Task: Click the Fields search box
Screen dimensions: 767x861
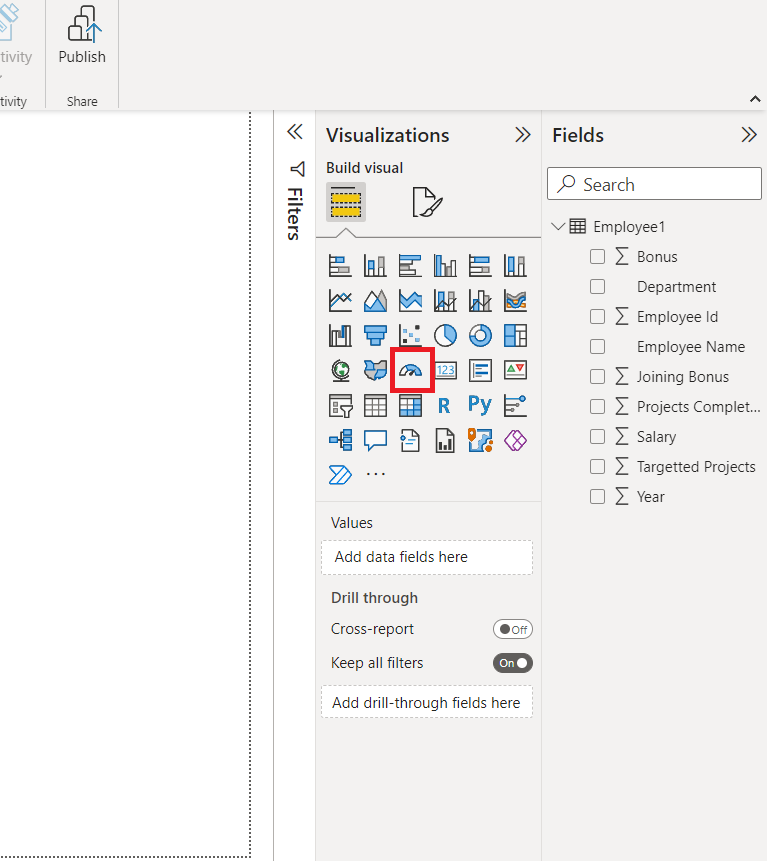Action: click(x=654, y=184)
